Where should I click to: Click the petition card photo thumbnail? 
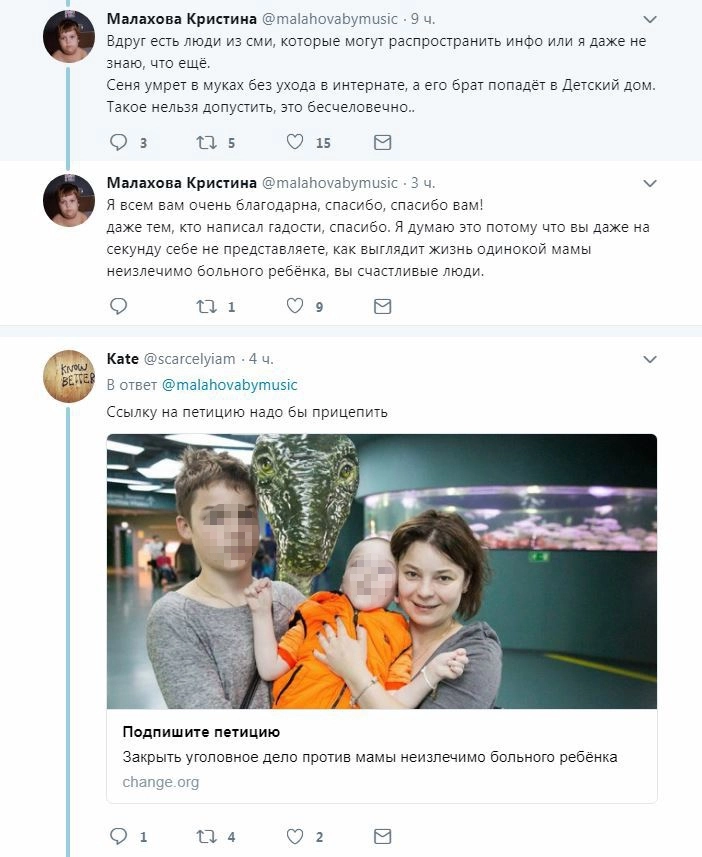pos(382,571)
